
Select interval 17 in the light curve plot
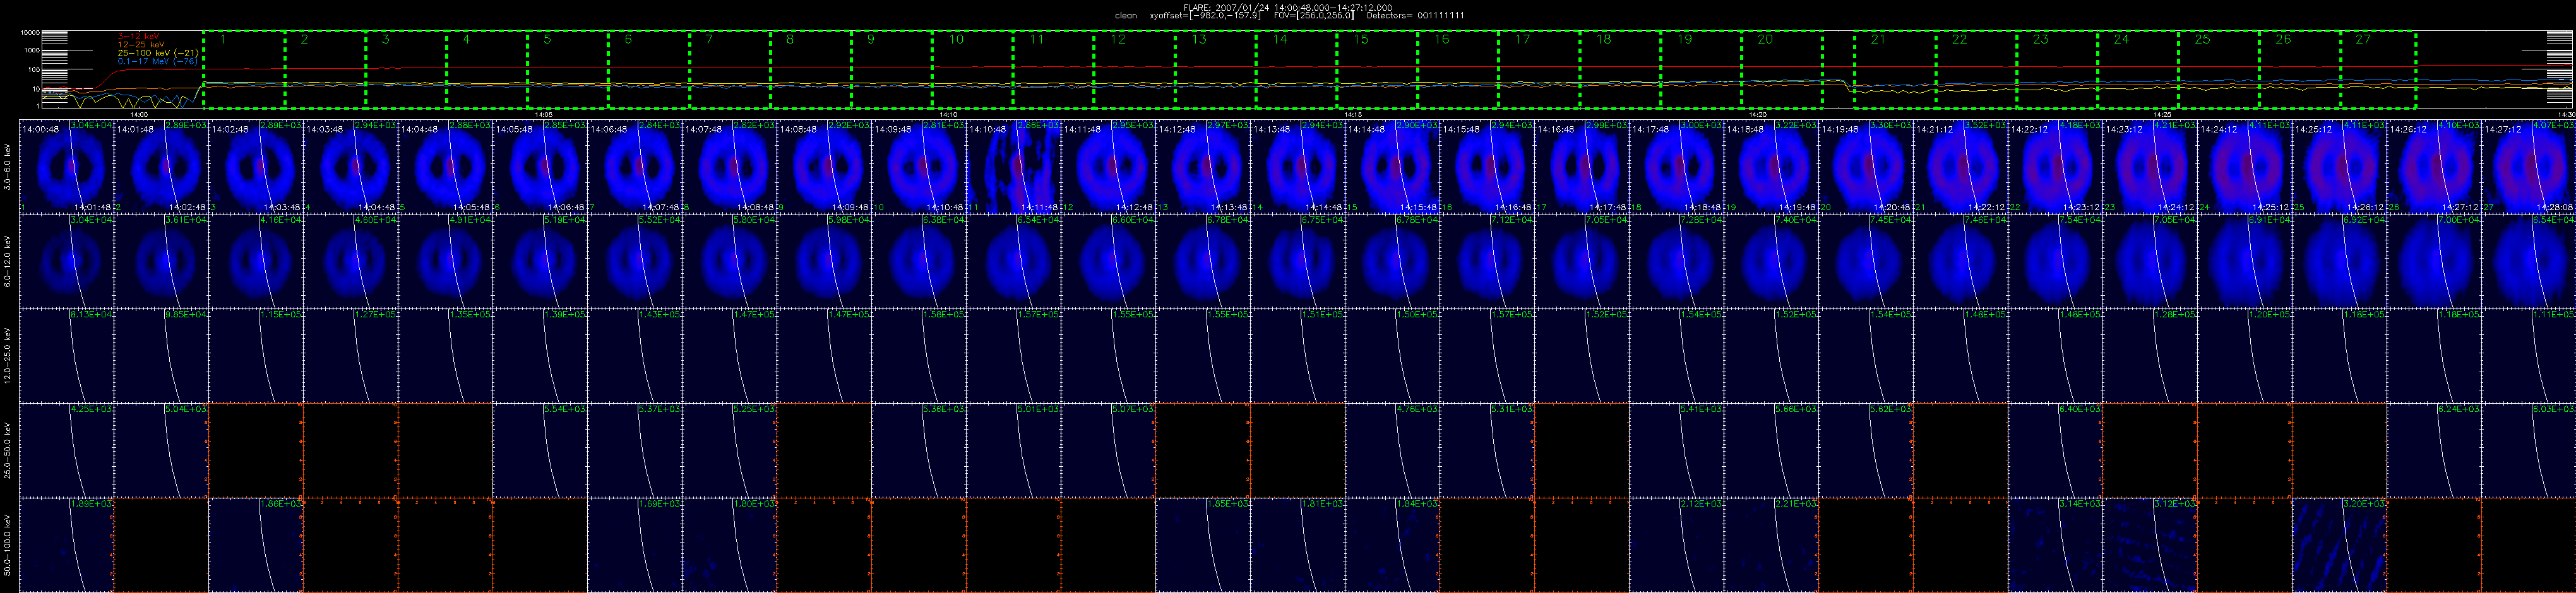(x=1539, y=69)
